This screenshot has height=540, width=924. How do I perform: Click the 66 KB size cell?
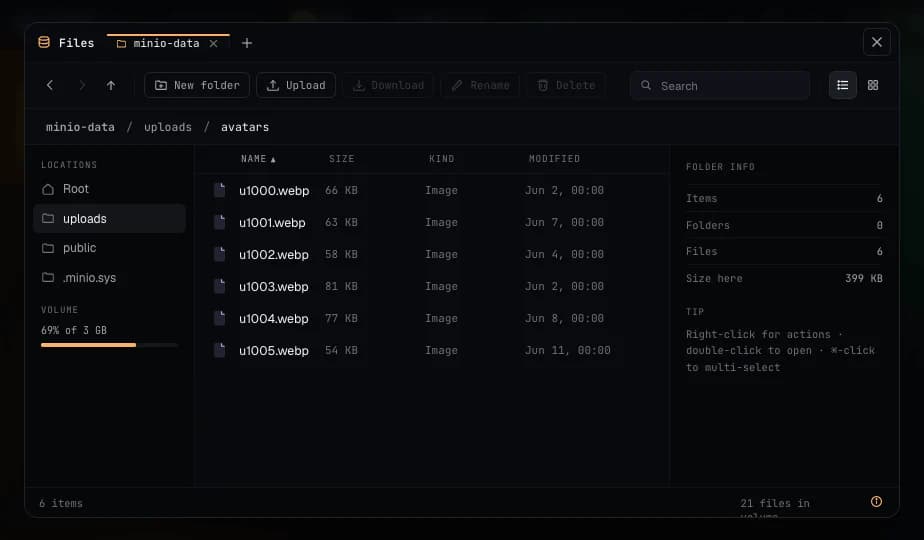tap(341, 190)
